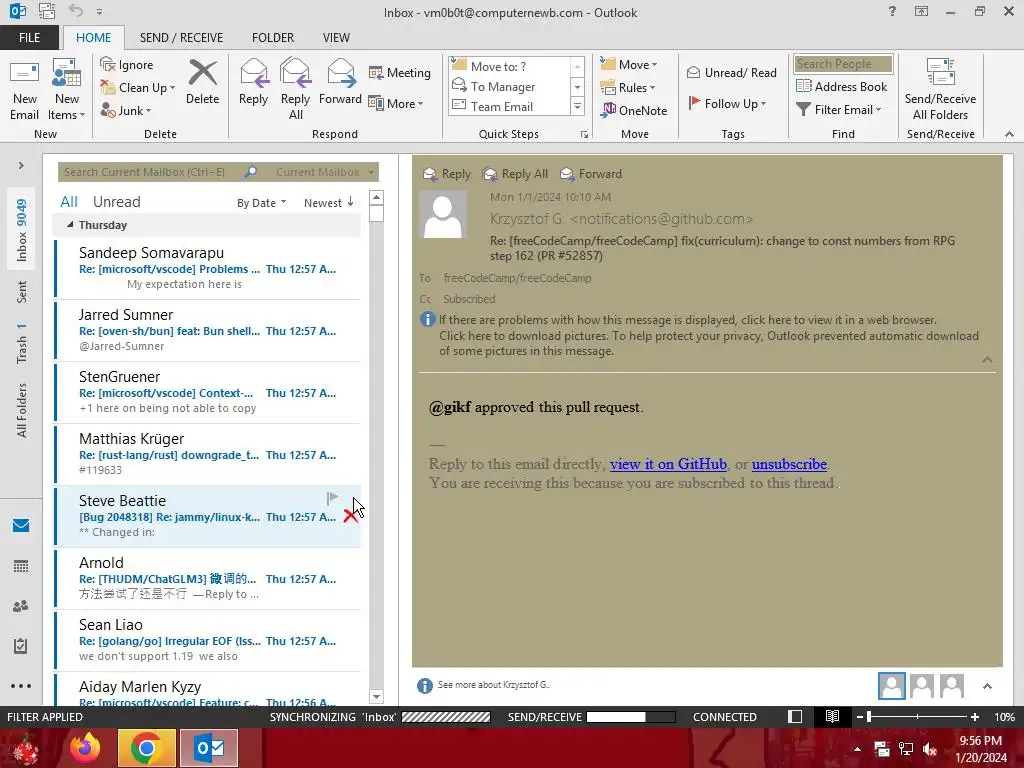Expand the folder pane
The height and width of the screenshot is (768, 1024).
point(21,165)
